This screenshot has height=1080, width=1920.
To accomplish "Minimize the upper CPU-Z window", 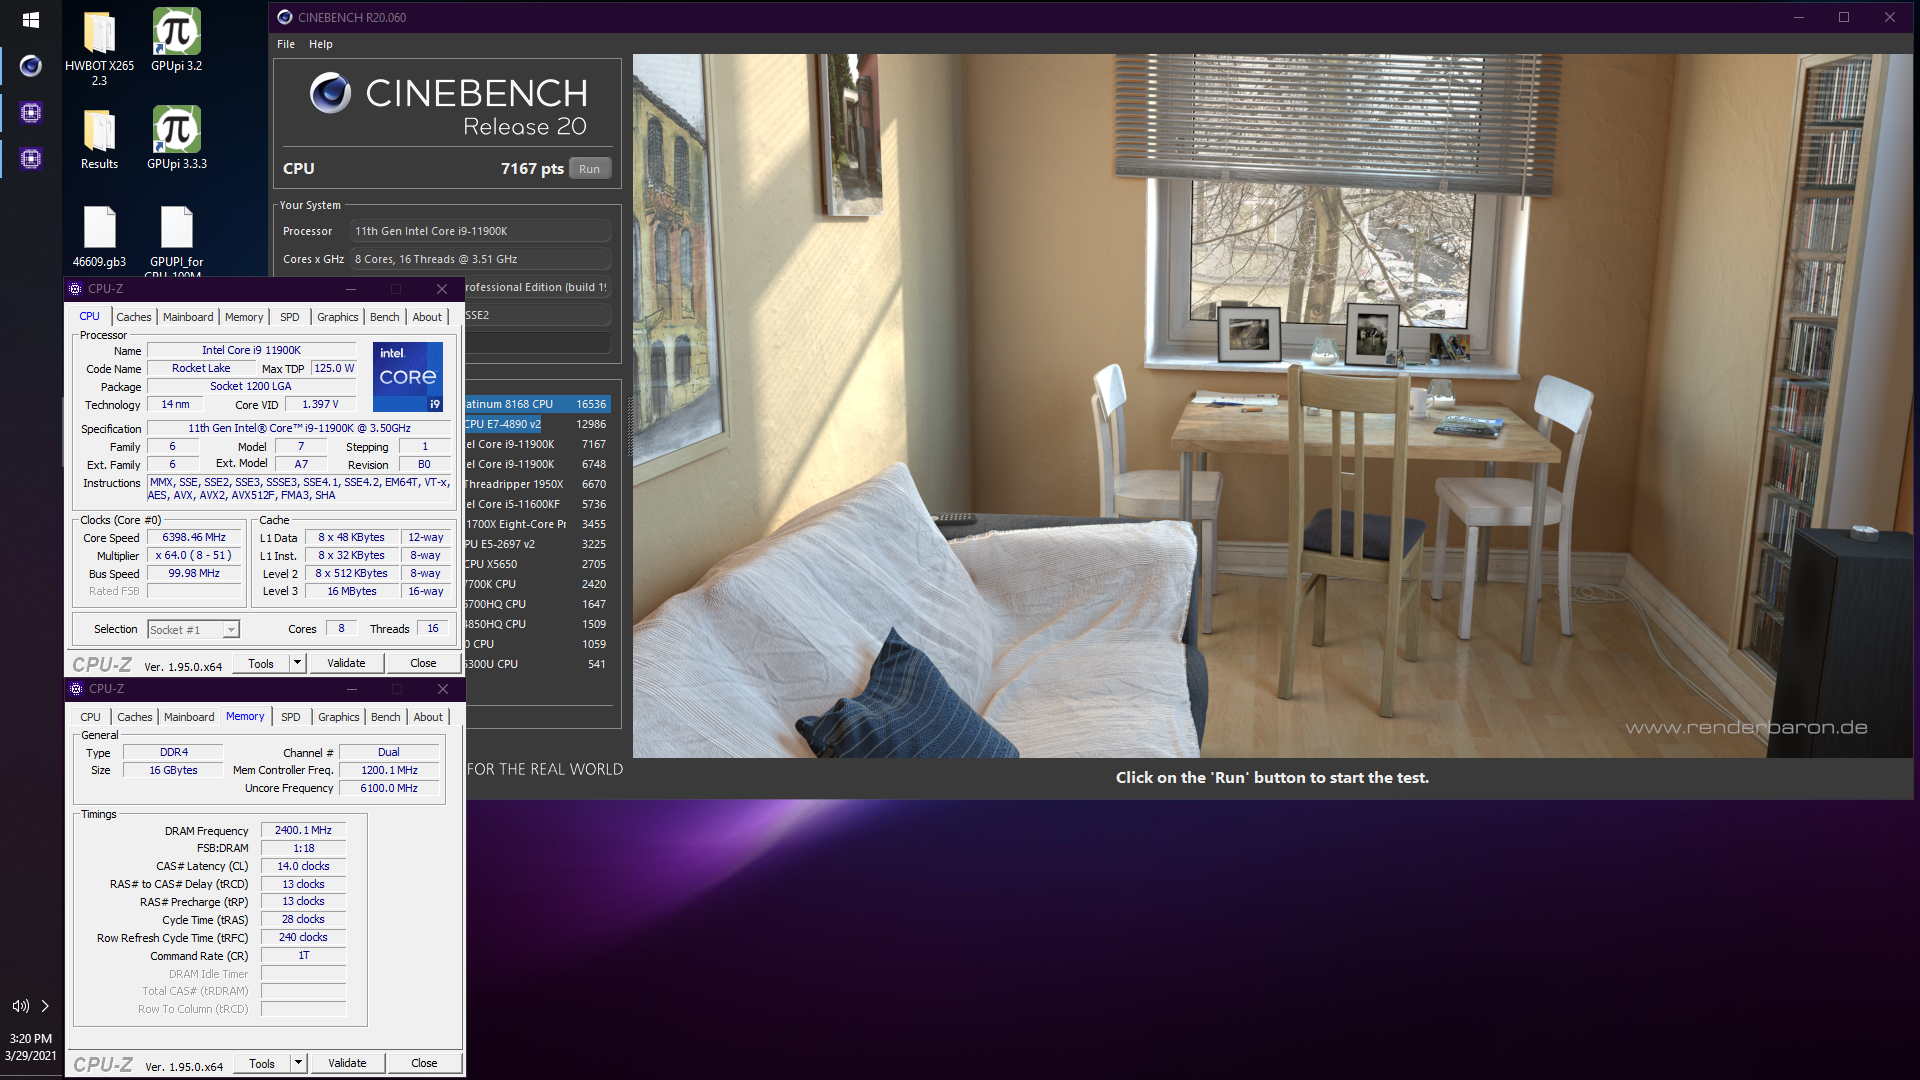I will pos(351,289).
